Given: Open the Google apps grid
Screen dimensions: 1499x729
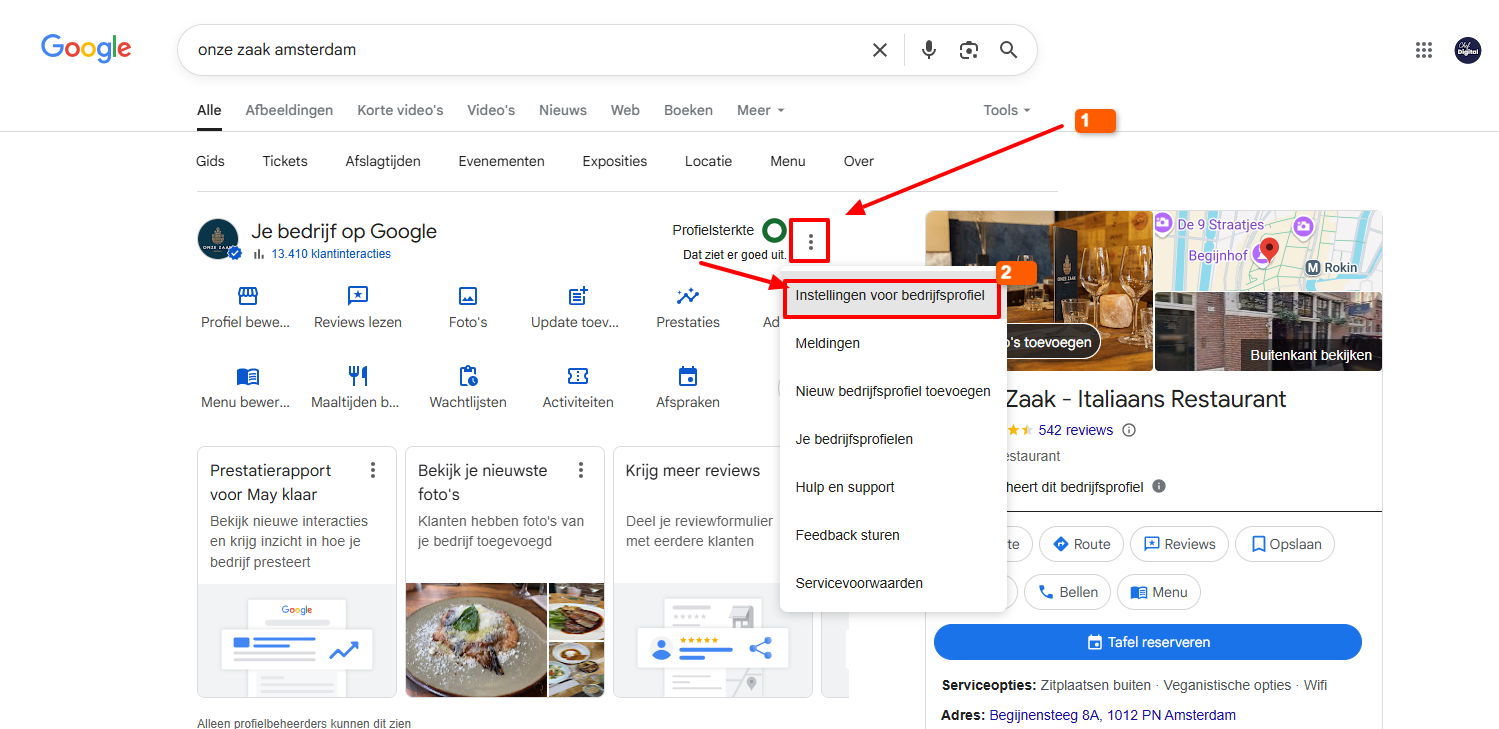Looking at the screenshot, I should (1424, 50).
